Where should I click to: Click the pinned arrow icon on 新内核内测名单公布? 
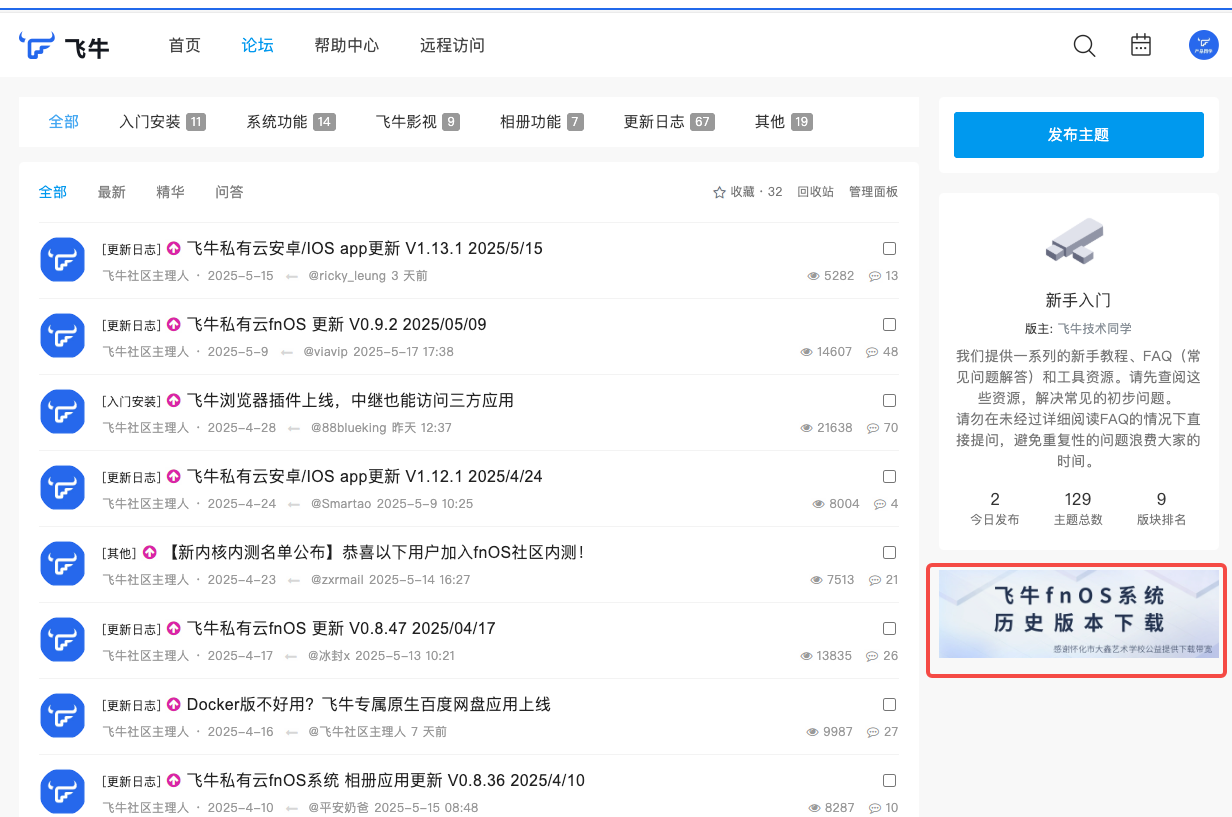tap(150, 553)
